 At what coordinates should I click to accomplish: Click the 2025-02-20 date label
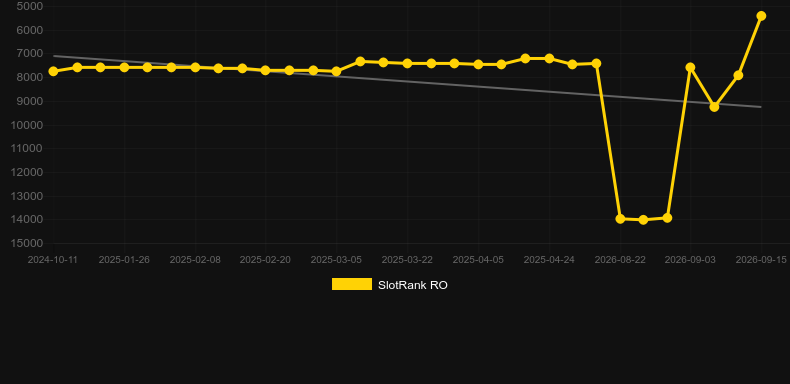[265, 260]
